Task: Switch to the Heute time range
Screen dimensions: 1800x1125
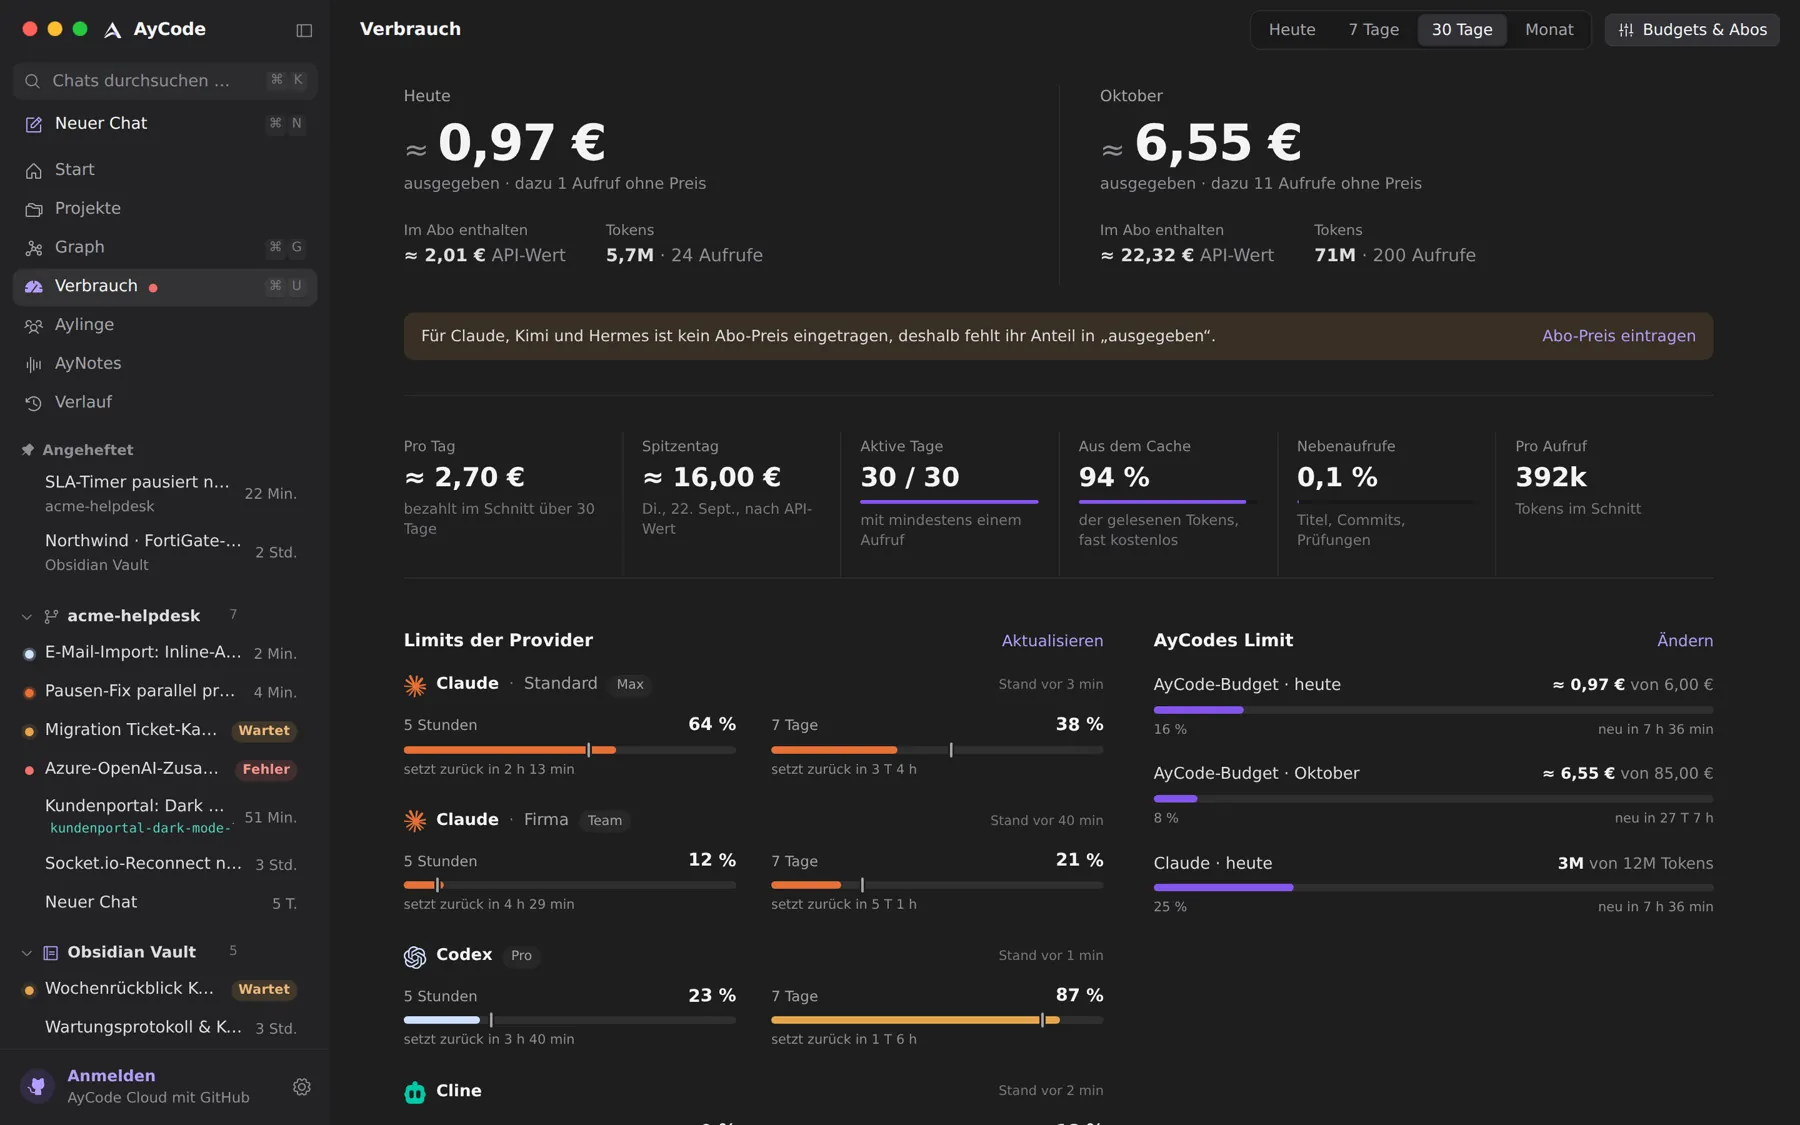Action: 1292,30
